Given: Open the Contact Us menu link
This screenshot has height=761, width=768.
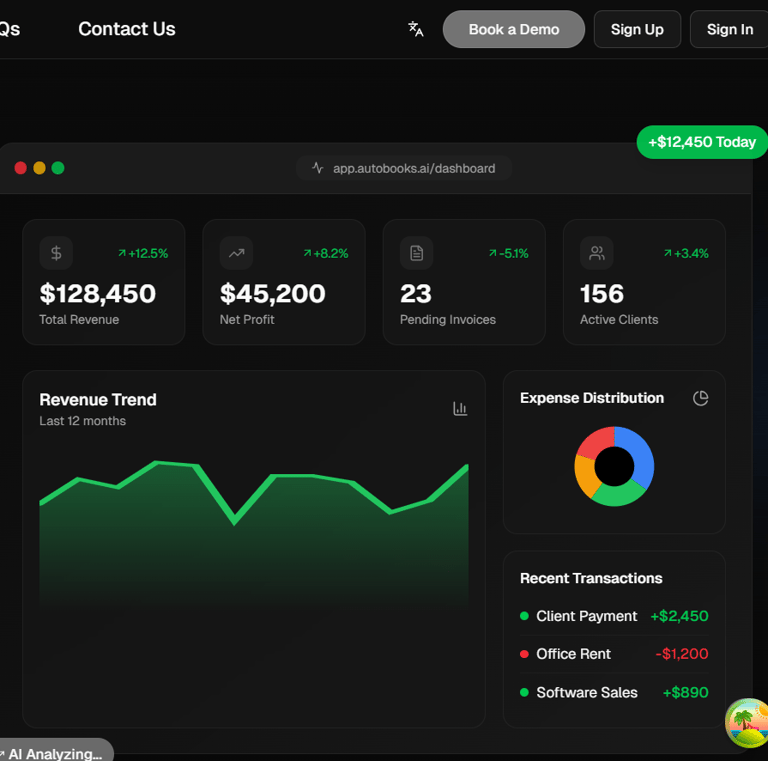Looking at the screenshot, I should (127, 29).
